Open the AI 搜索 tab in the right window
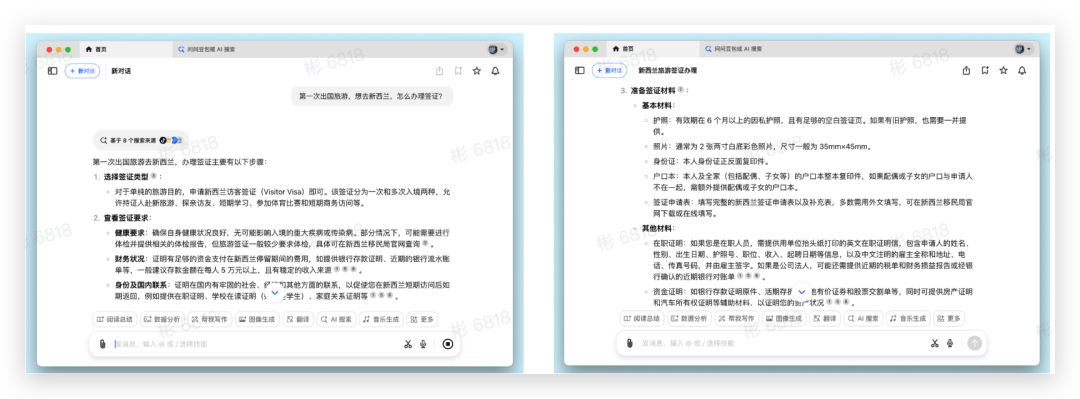 coord(734,49)
